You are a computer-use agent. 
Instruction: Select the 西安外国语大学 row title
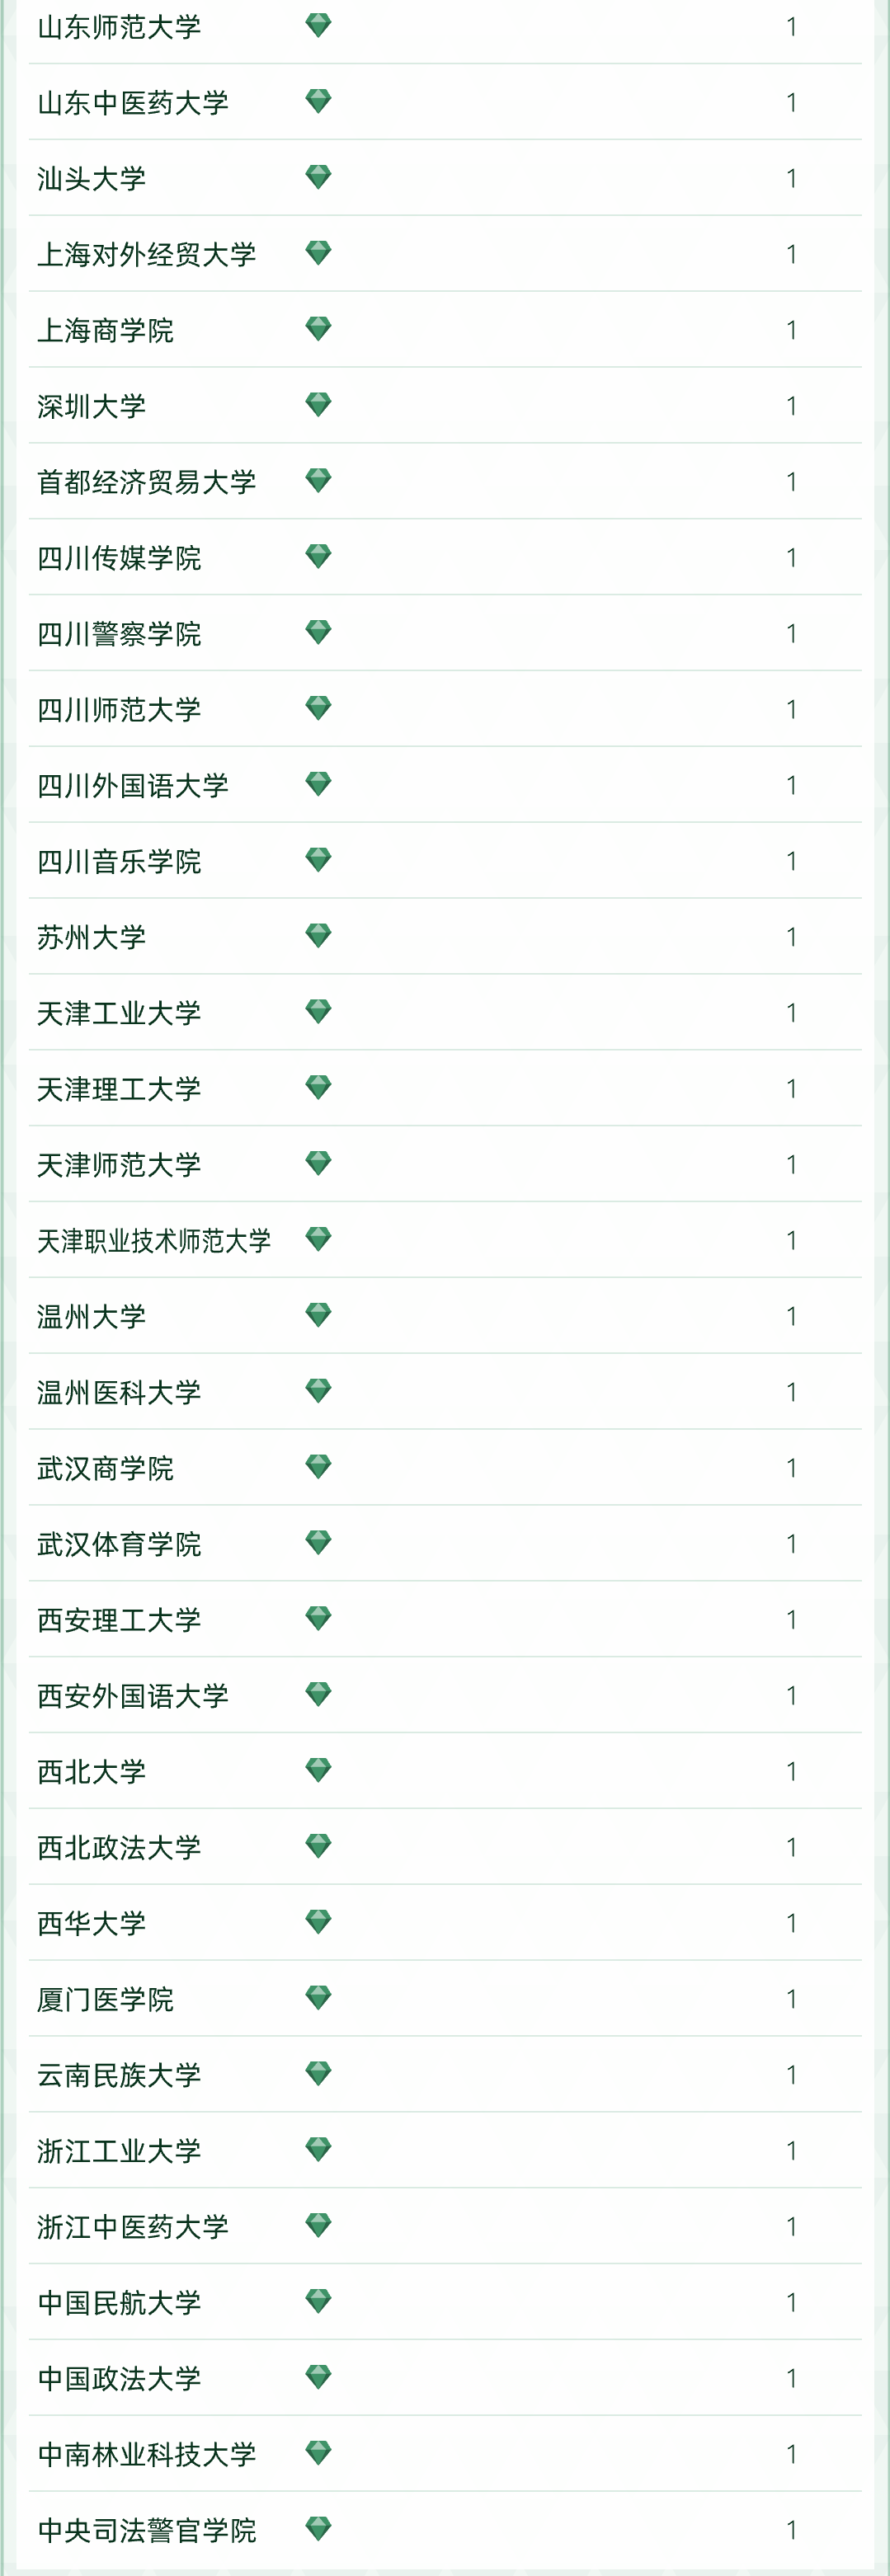click(x=133, y=1695)
